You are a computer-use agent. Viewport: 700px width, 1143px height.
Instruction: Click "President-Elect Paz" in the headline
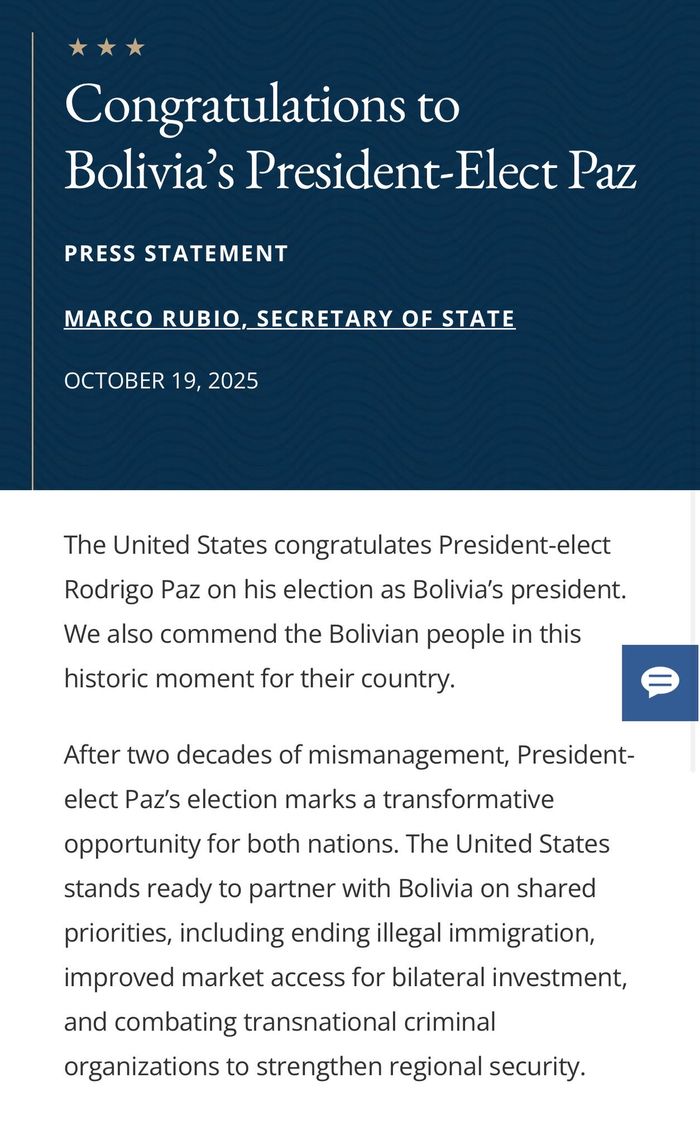pyautogui.click(x=440, y=169)
